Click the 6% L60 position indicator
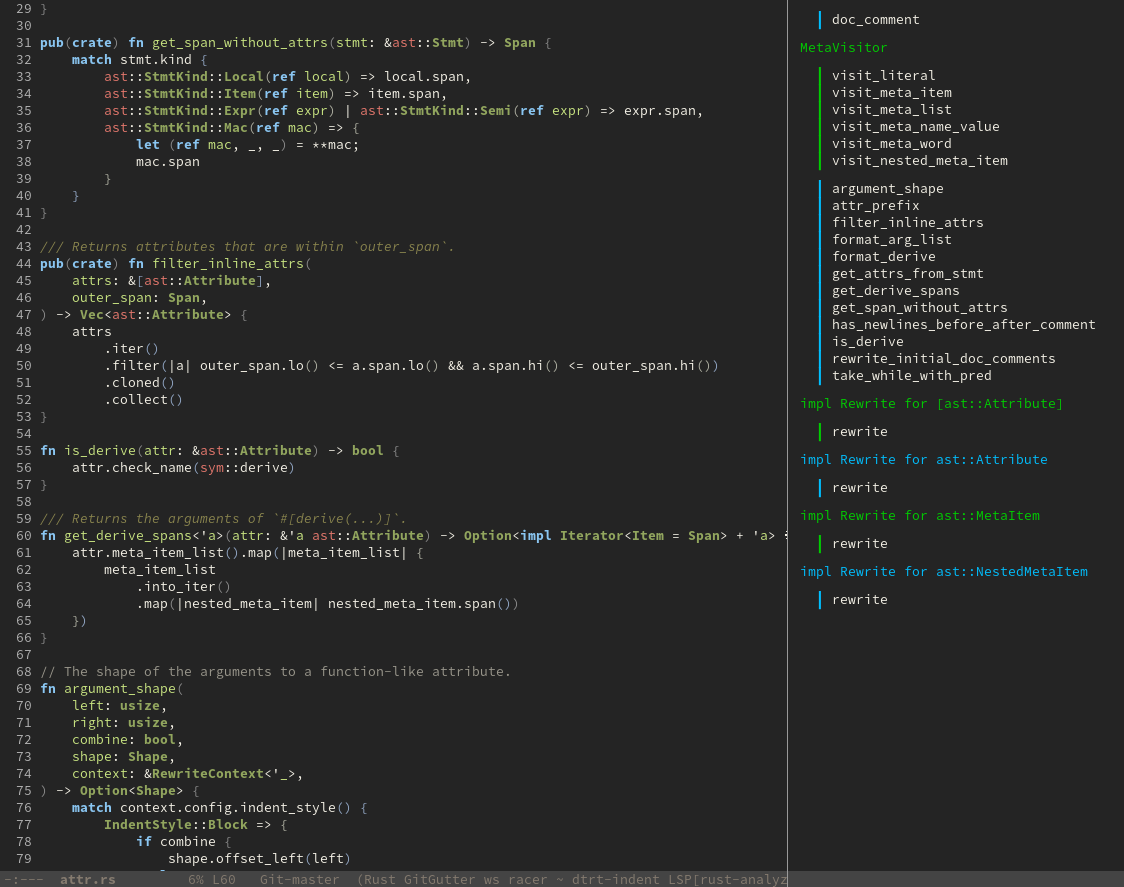The width and height of the screenshot is (1124, 887). click(211, 879)
